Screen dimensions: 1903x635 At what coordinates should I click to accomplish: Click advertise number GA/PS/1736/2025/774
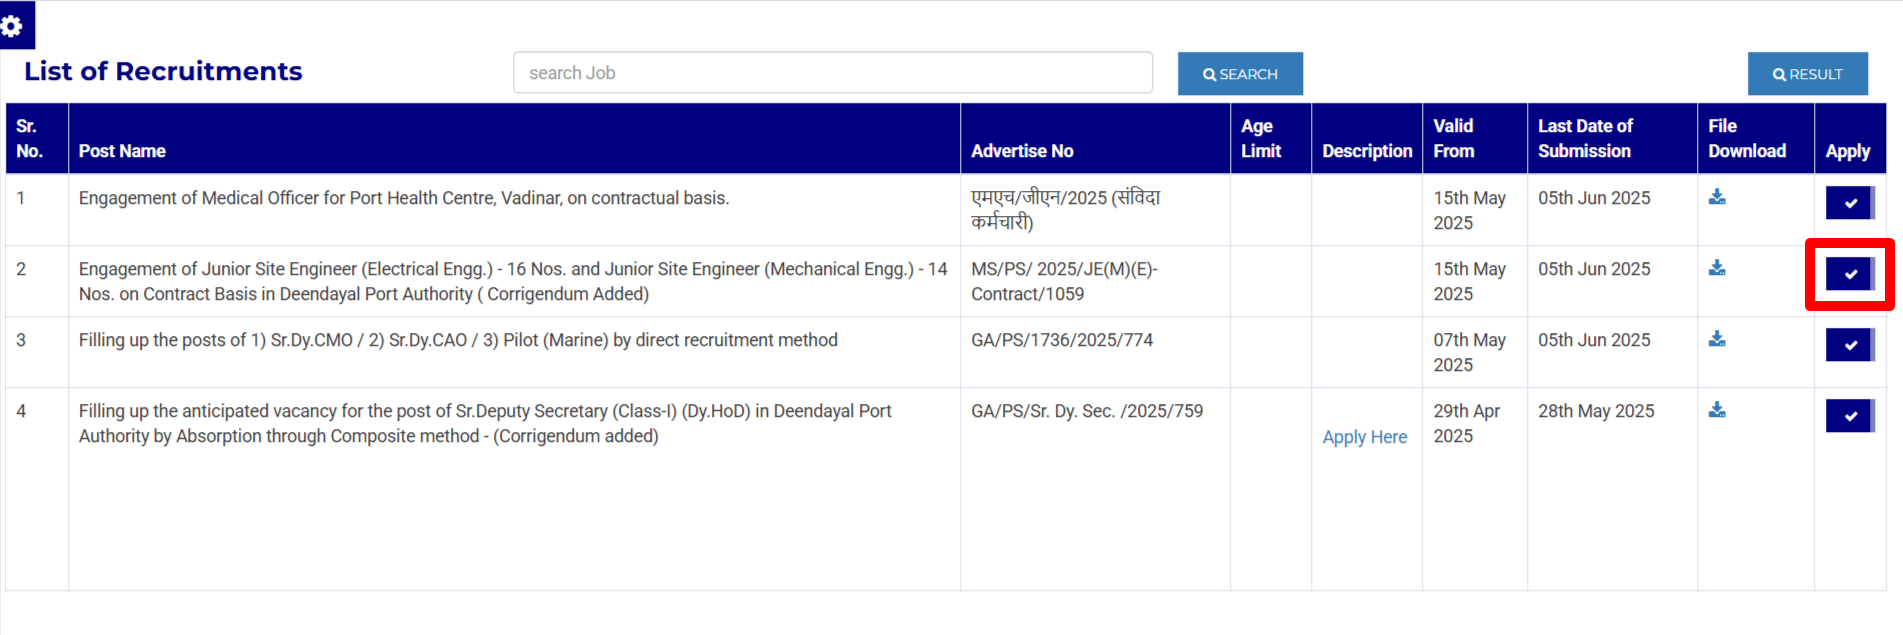click(1061, 340)
